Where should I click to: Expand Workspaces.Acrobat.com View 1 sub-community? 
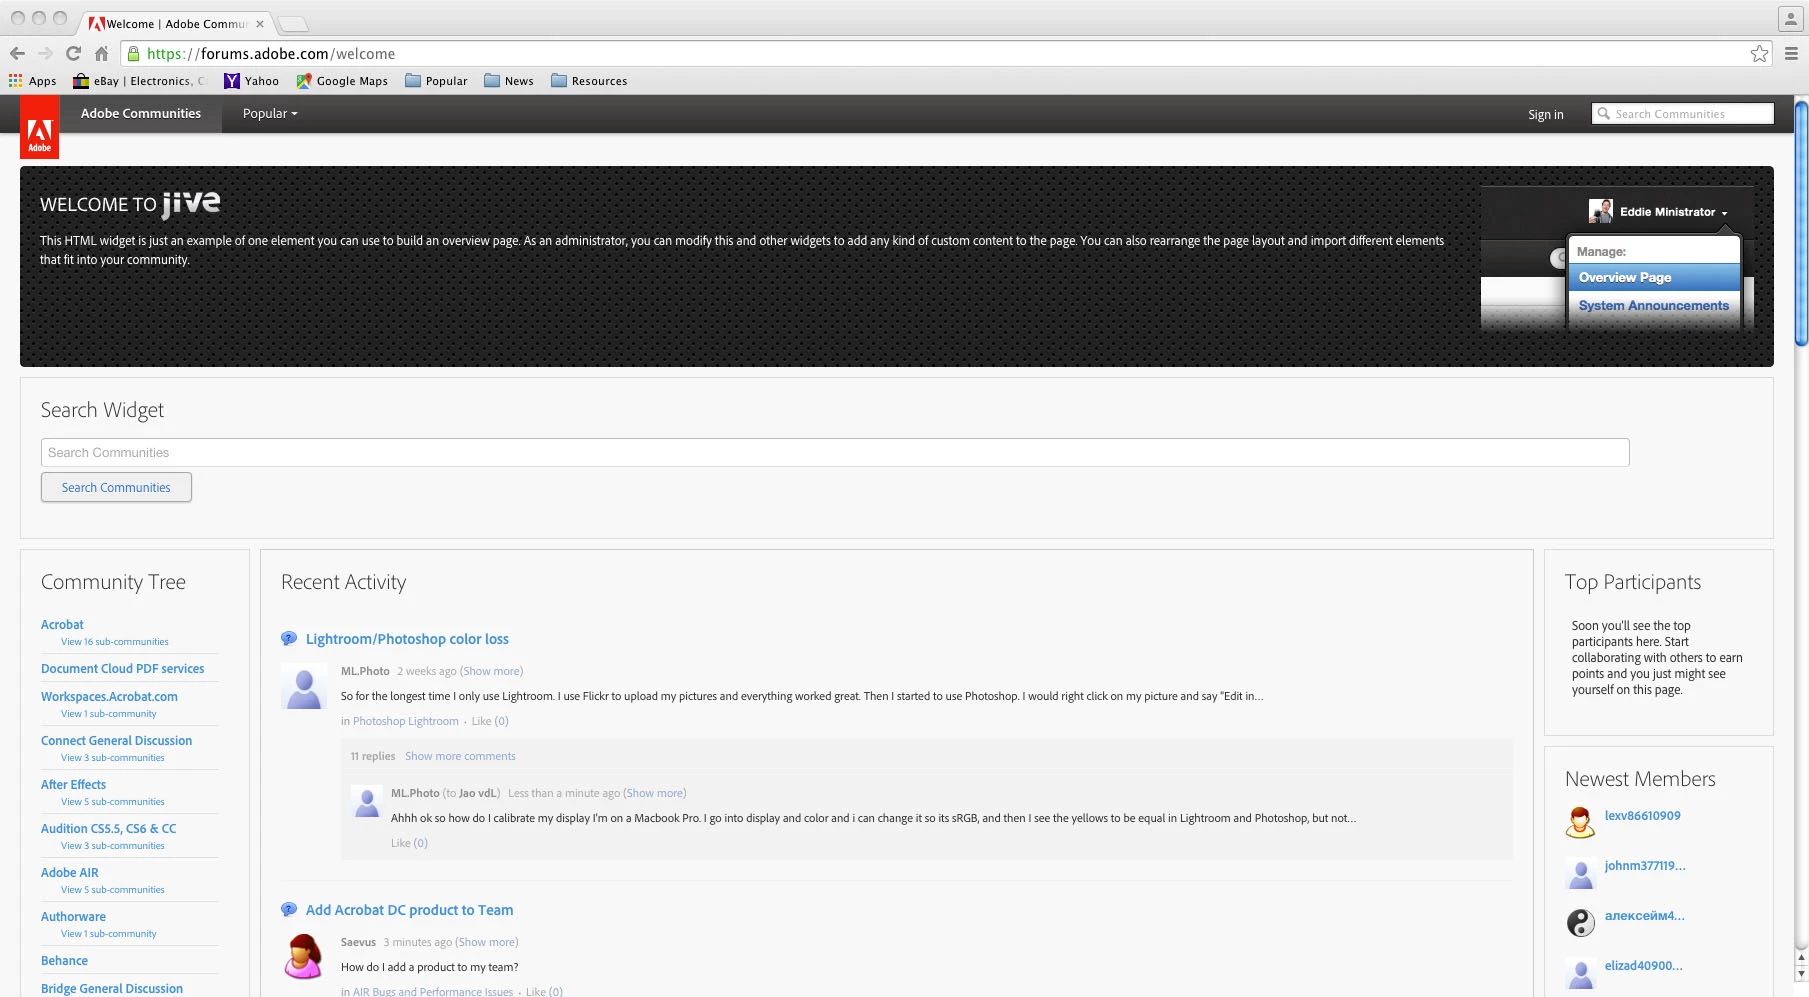pyautogui.click(x=109, y=714)
